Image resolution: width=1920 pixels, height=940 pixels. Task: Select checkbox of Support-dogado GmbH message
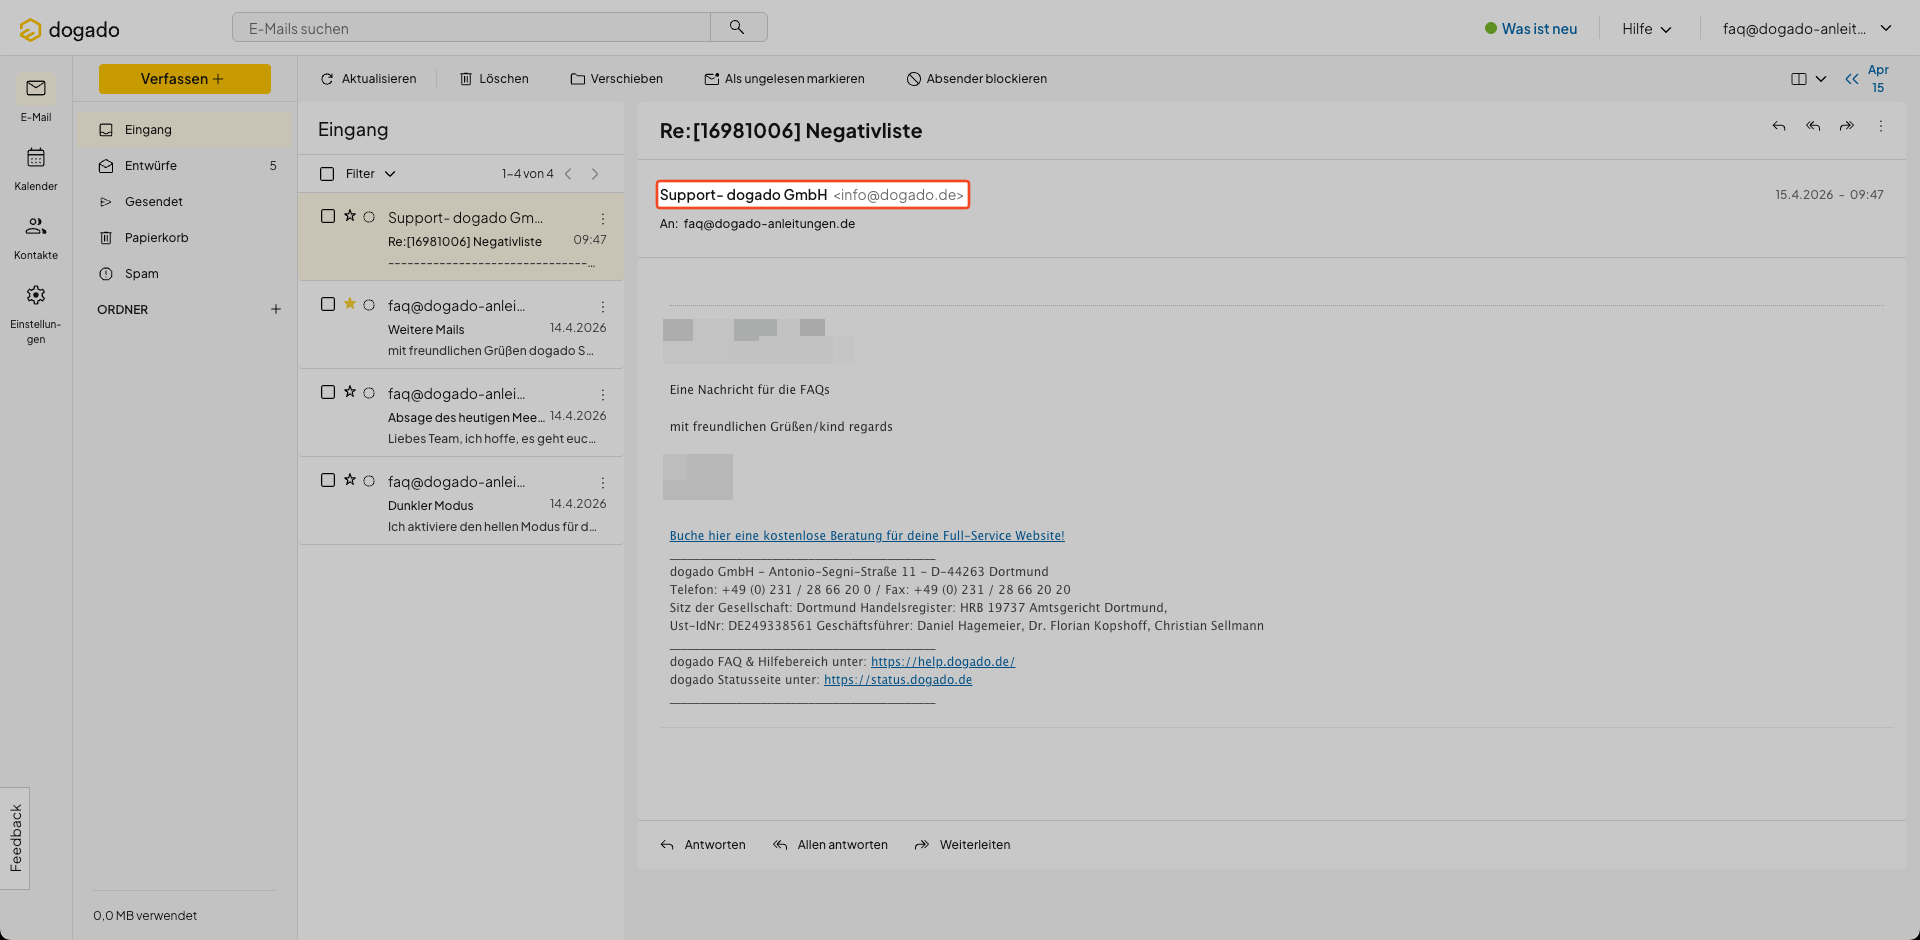tap(328, 216)
